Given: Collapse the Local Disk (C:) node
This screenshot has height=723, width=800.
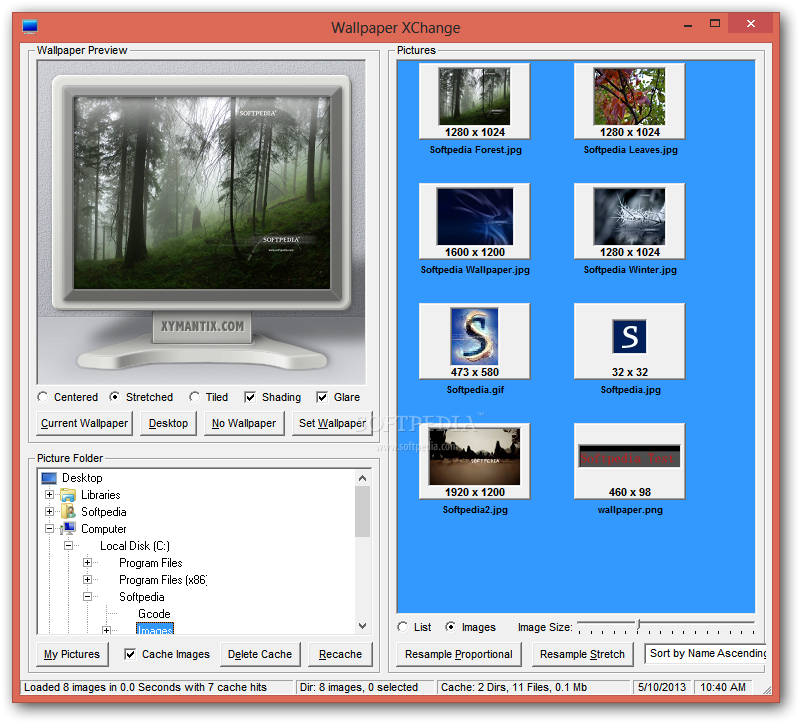Looking at the screenshot, I should [x=68, y=546].
